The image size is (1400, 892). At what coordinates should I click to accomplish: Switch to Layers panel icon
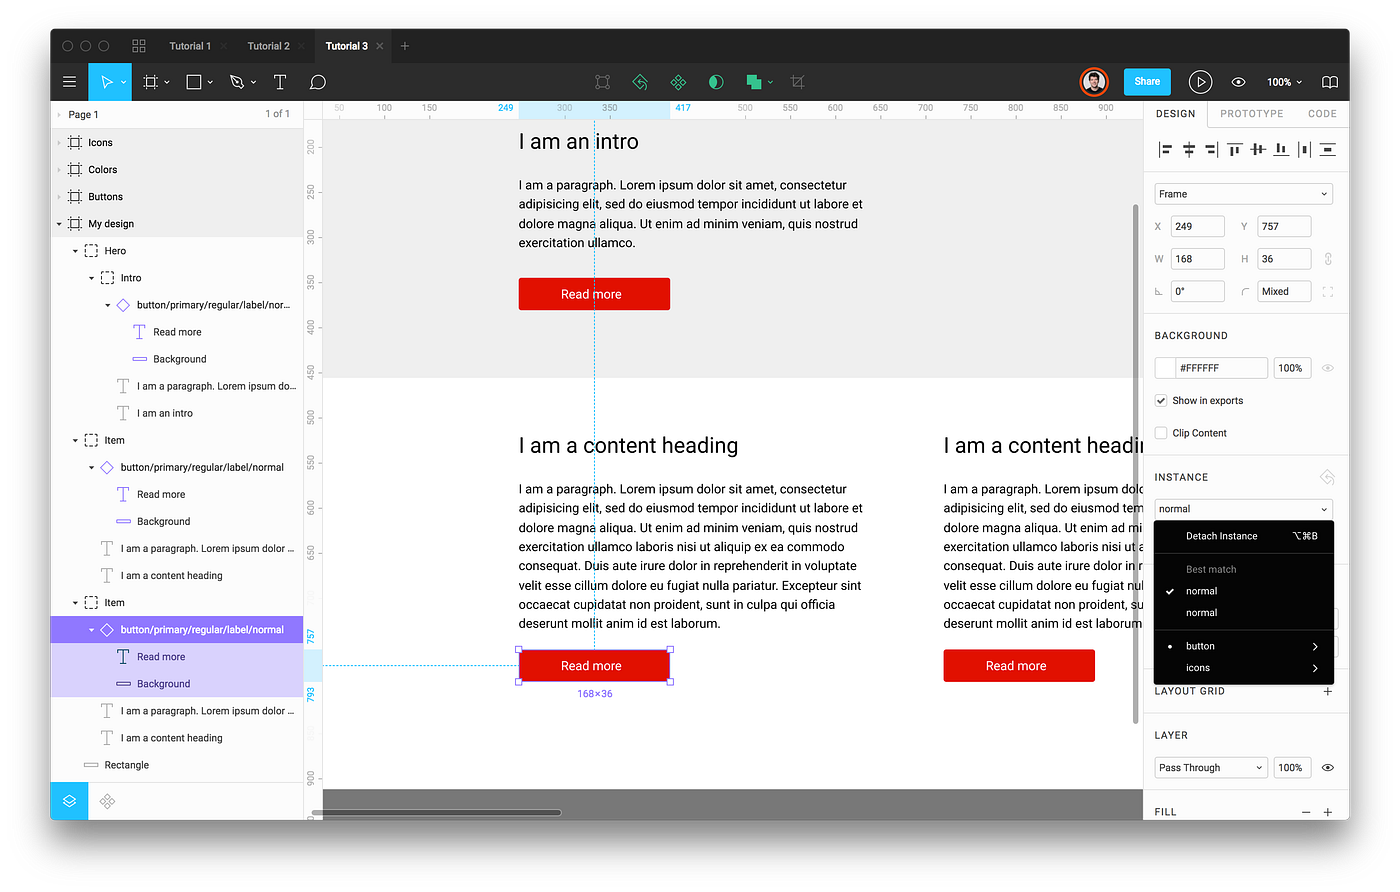click(x=69, y=801)
